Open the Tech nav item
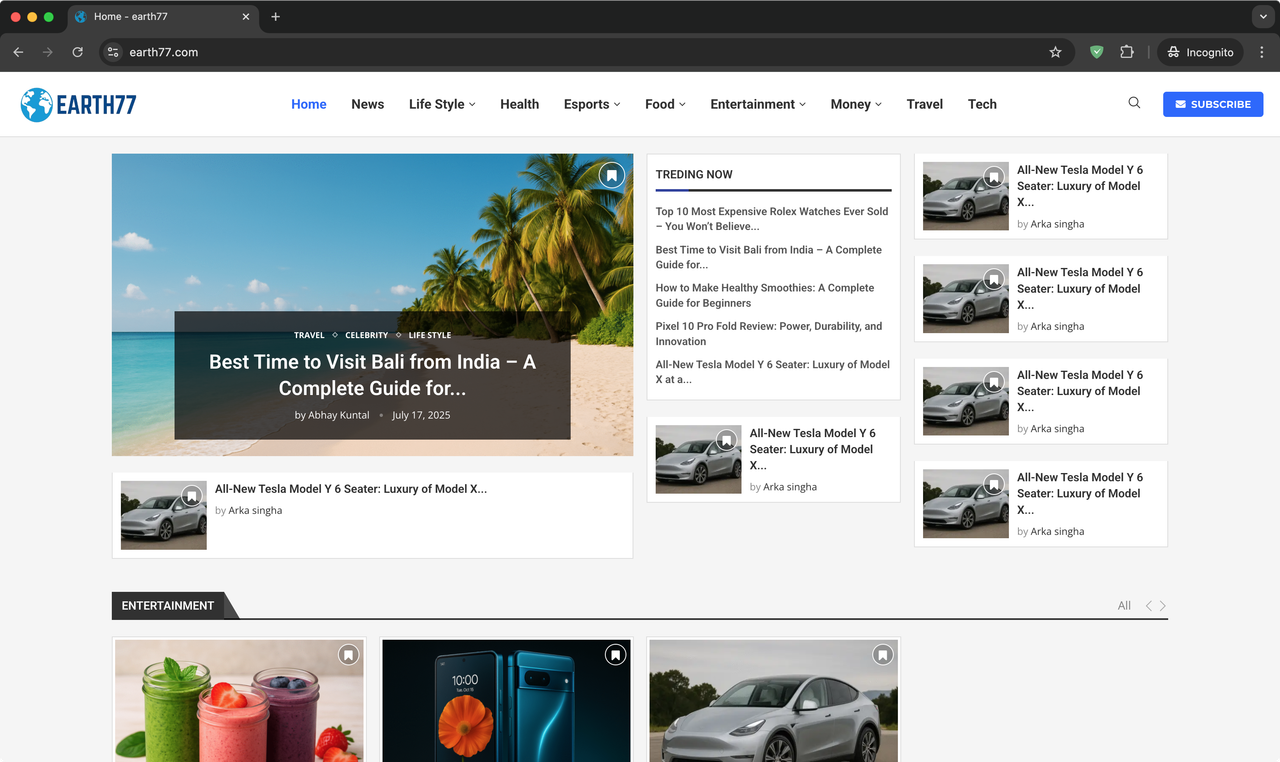The image size is (1280, 762). click(982, 104)
